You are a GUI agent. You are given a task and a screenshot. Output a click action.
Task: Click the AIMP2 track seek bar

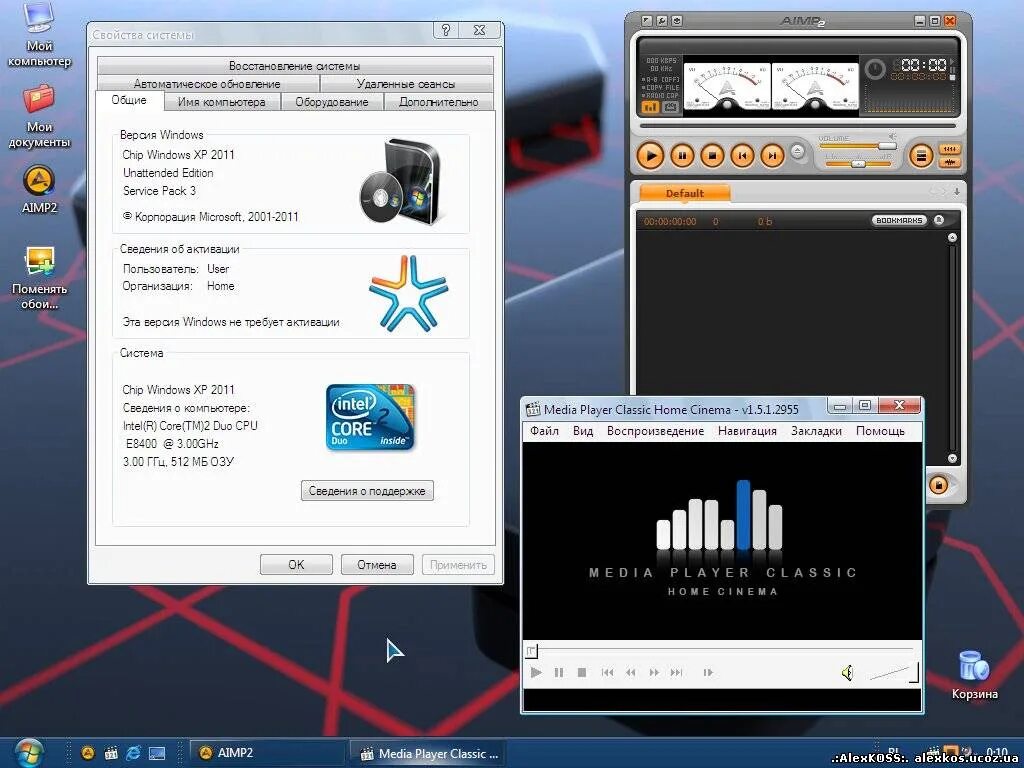798,125
